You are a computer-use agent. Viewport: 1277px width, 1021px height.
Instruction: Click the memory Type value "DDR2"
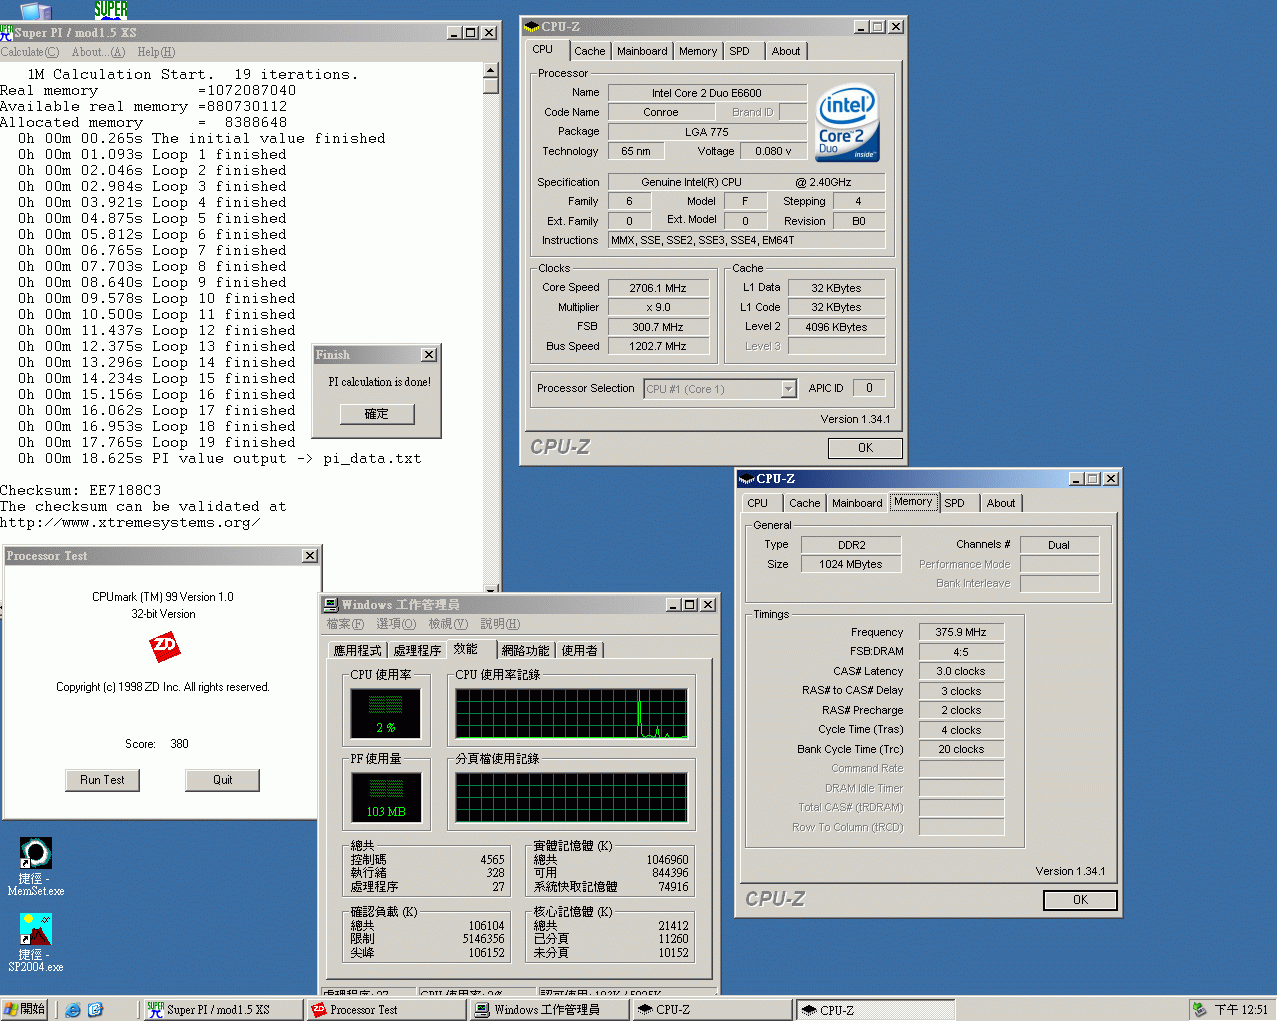click(851, 545)
